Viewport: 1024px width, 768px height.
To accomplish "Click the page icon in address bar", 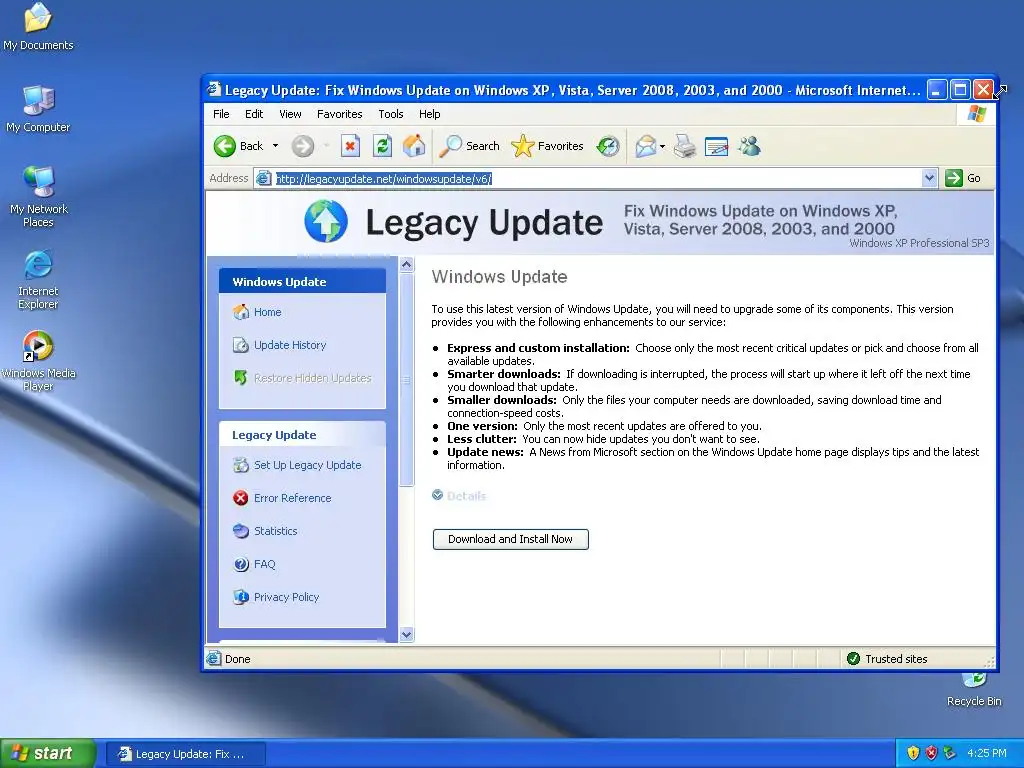I will pyautogui.click(x=264, y=178).
